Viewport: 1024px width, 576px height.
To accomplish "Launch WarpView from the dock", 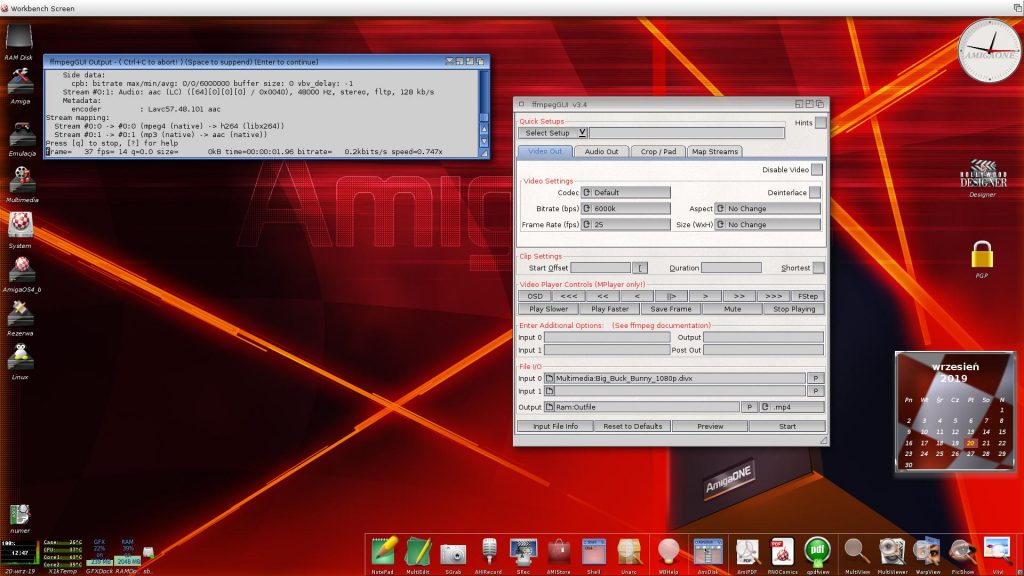I will tap(927, 552).
